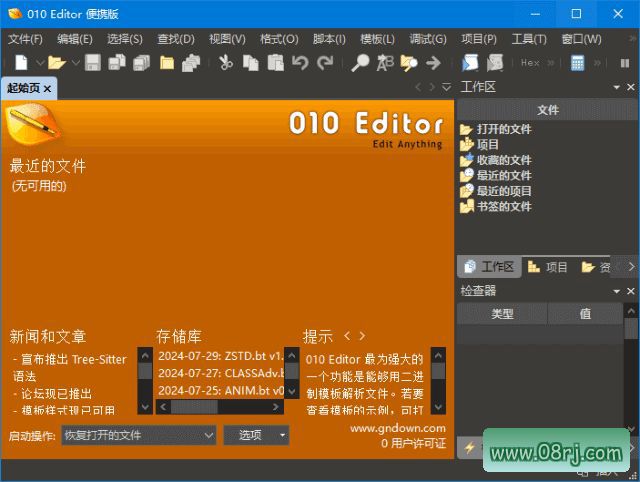Open the 工具(T) menu
640x482 pixels.
[529, 39]
